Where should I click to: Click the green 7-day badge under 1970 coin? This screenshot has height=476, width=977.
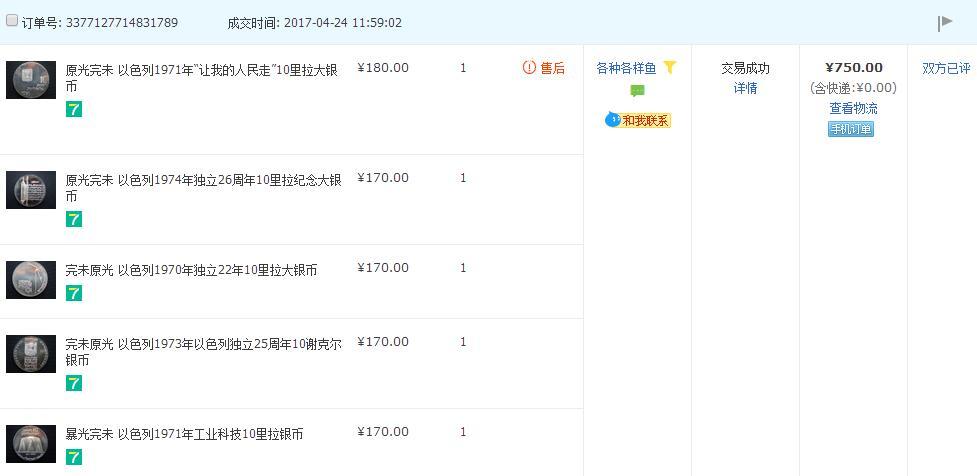[74, 293]
